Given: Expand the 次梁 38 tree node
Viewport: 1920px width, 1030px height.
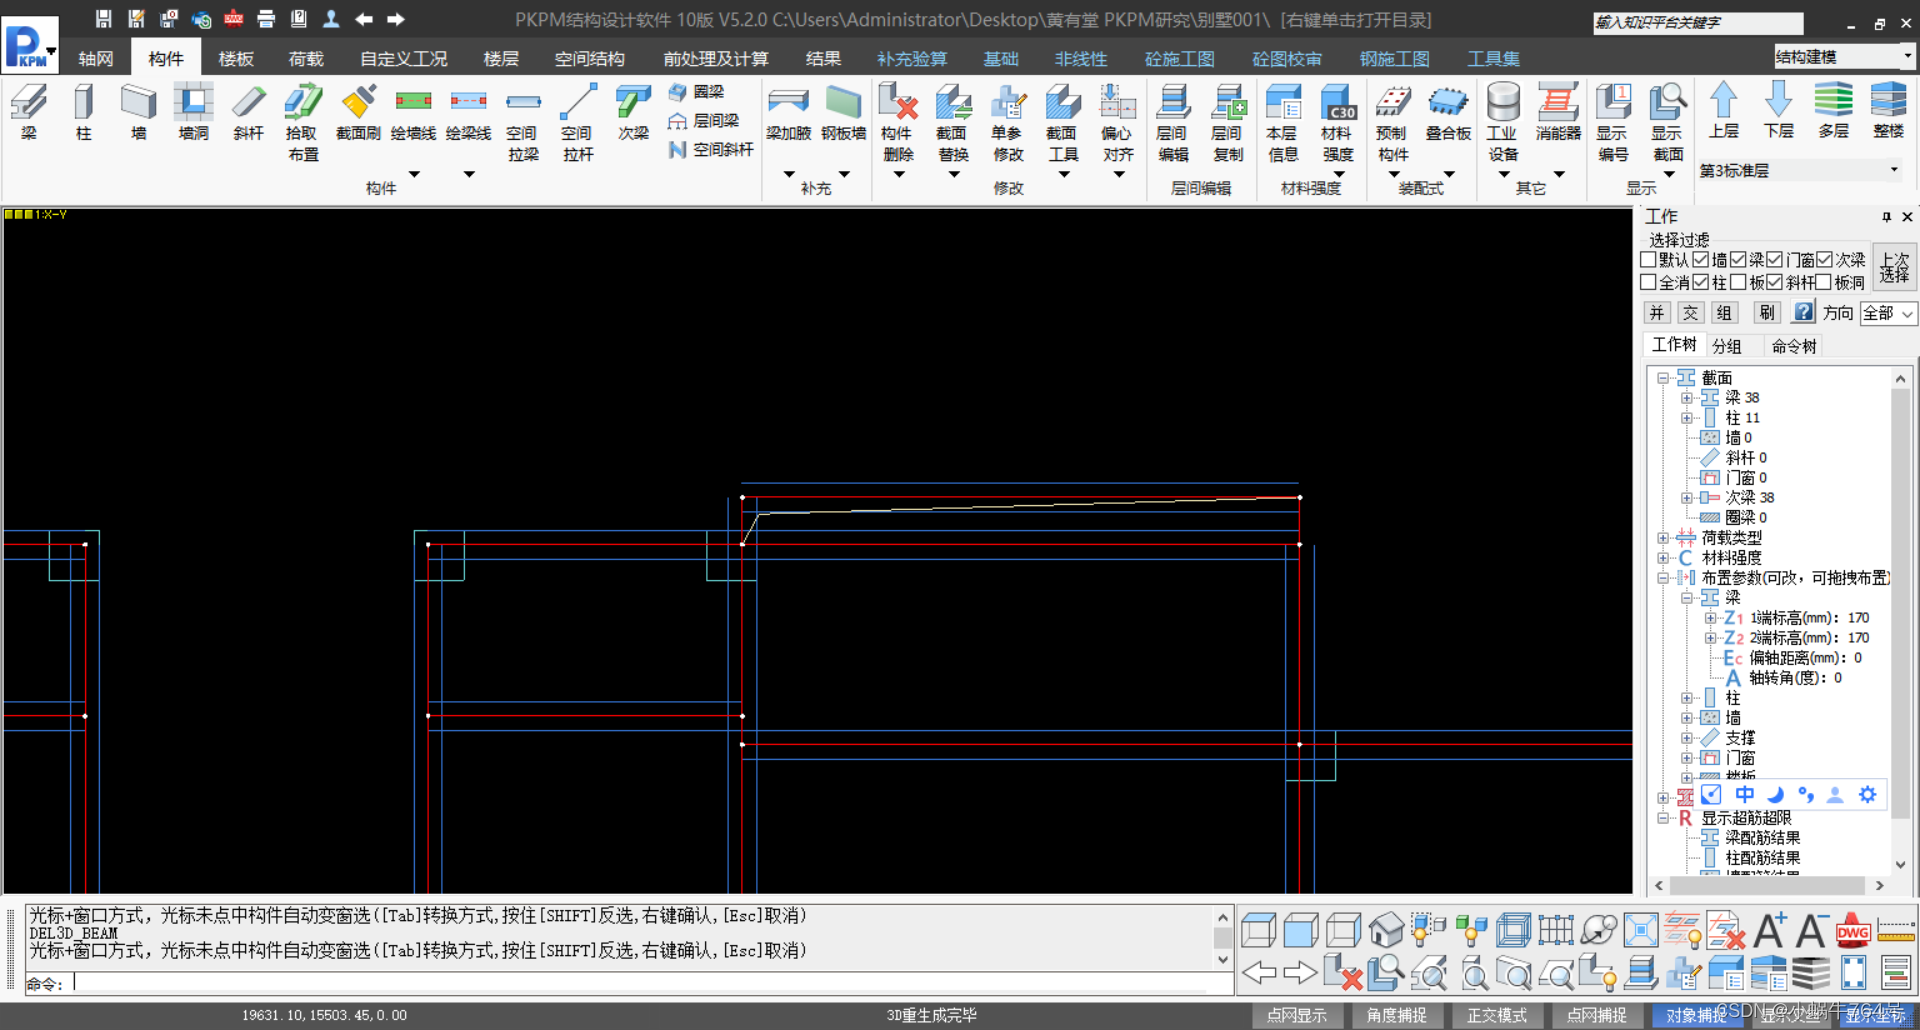Looking at the screenshot, I should (1686, 498).
